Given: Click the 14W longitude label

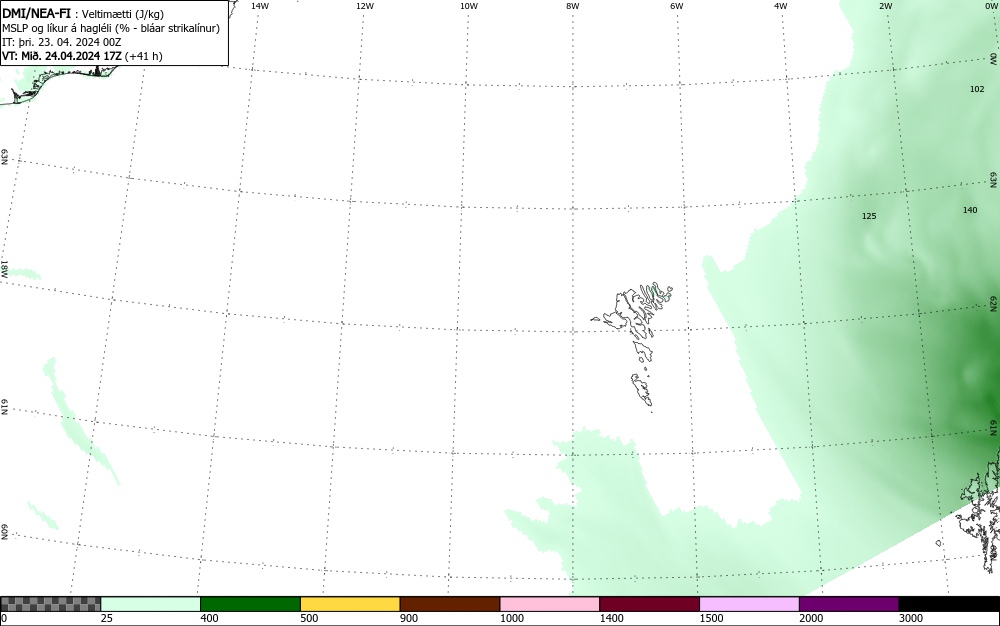Looking at the screenshot, I should coord(260,6).
